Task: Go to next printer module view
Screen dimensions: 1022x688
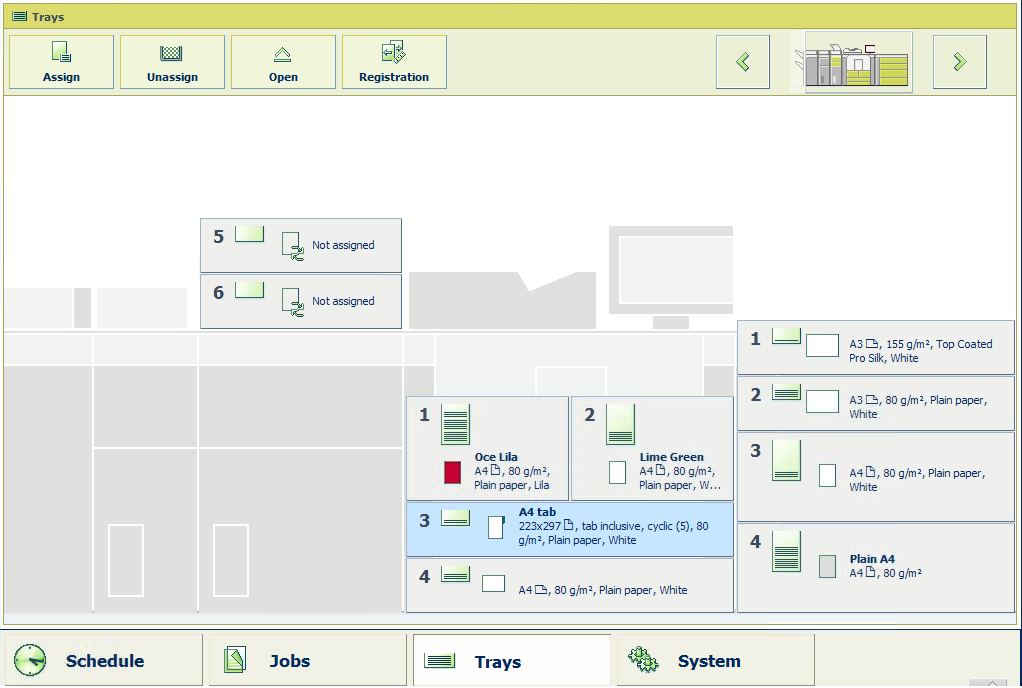Action: coord(959,62)
